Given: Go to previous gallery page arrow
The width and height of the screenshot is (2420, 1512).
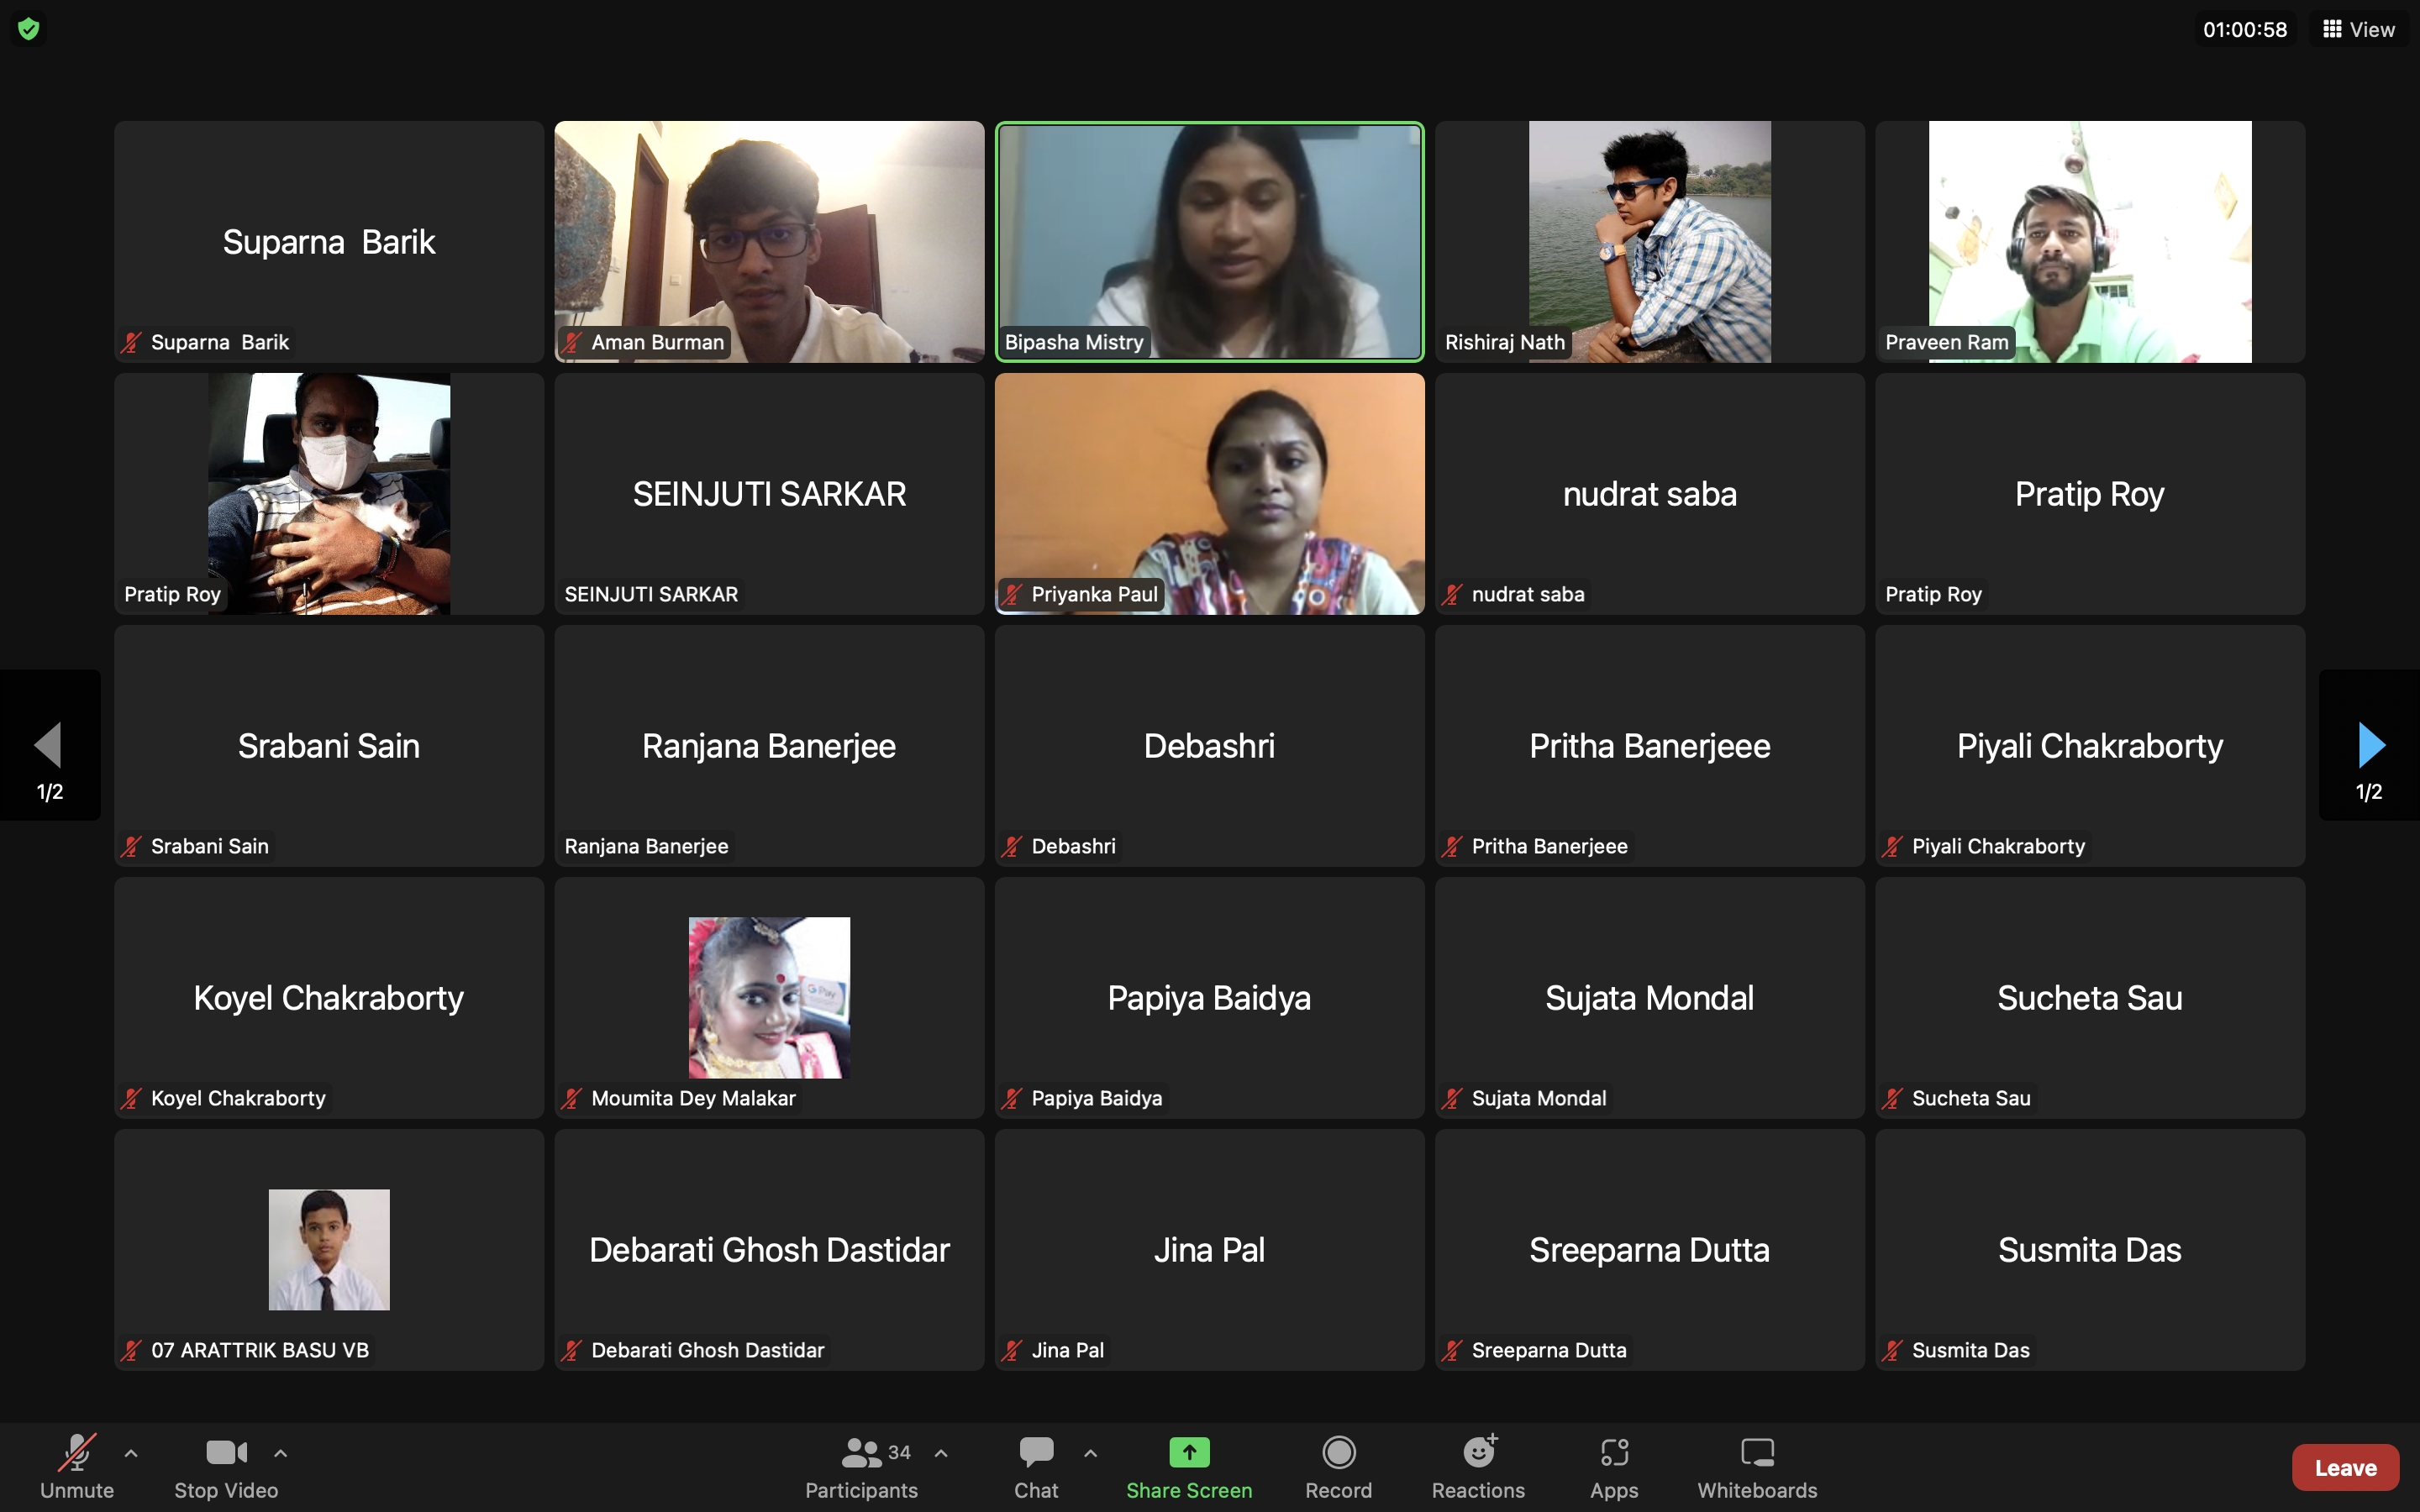Looking at the screenshot, I should point(48,745).
